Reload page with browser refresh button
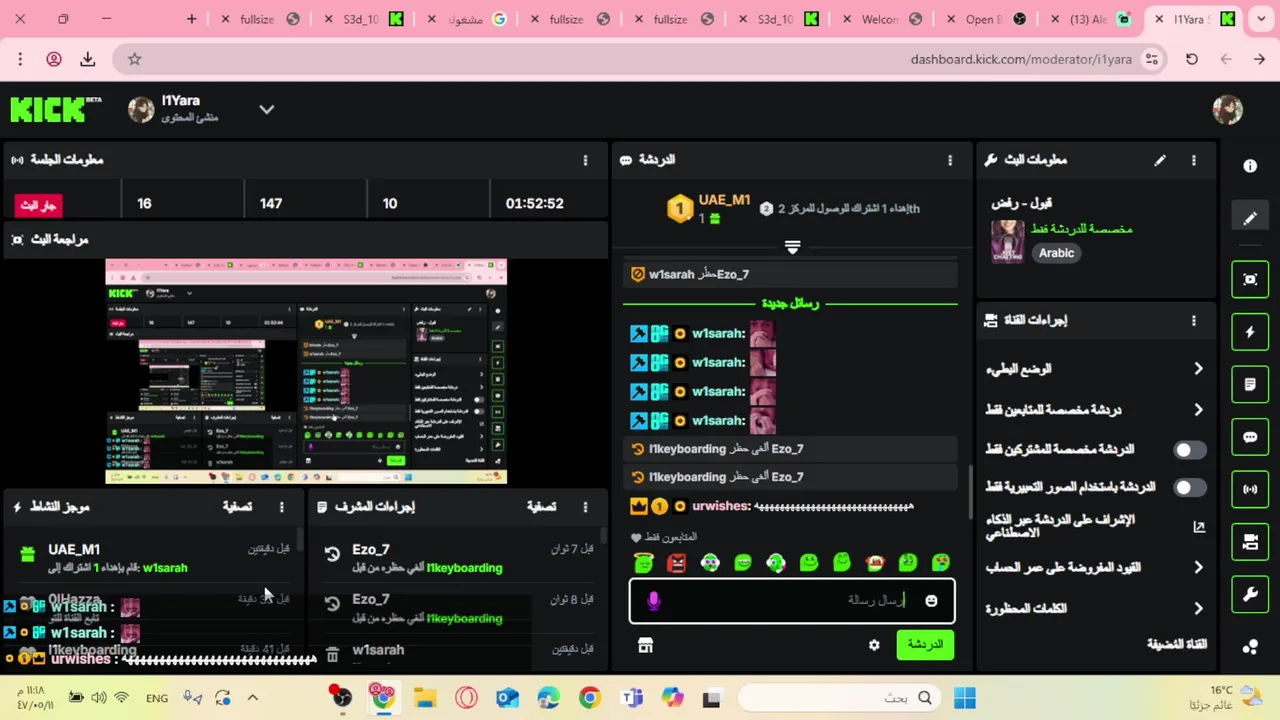This screenshot has height=720, width=1280. 1192,59
